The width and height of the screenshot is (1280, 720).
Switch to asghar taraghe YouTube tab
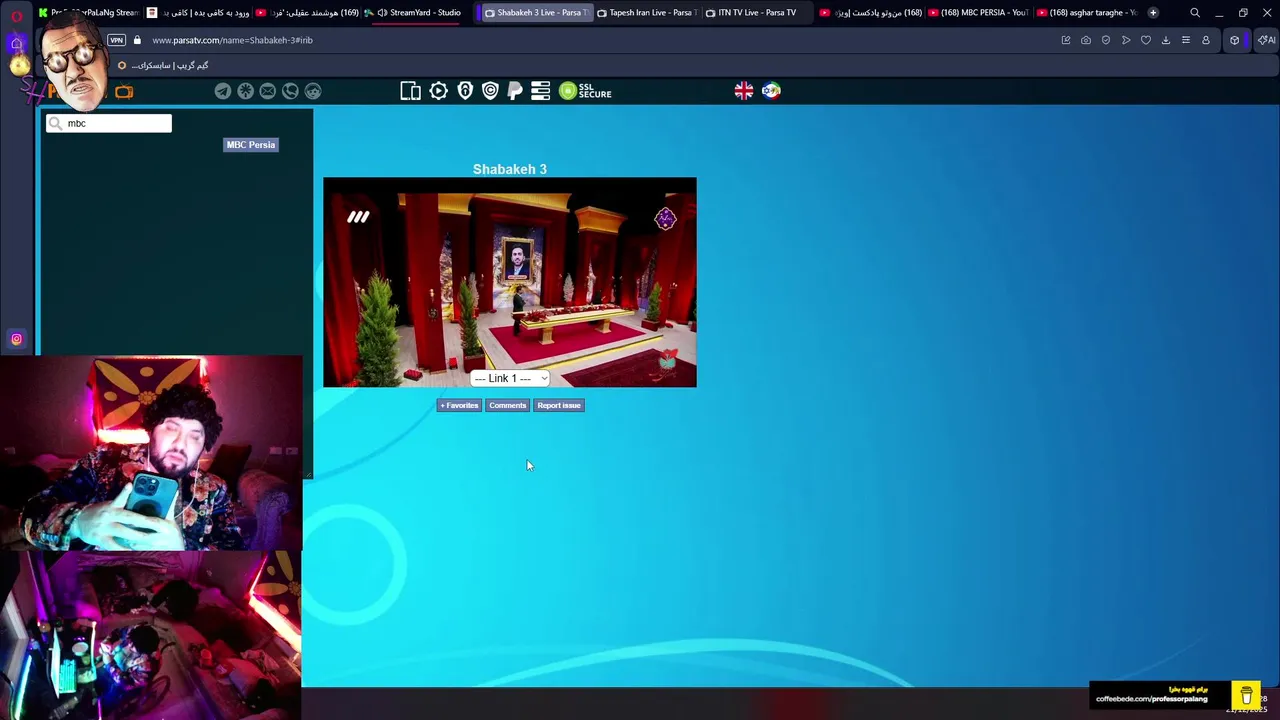tap(1087, 13)
